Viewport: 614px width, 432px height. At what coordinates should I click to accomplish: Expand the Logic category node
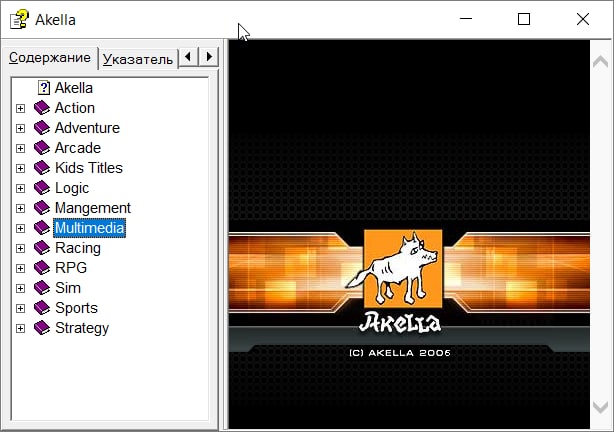point(20,188)
